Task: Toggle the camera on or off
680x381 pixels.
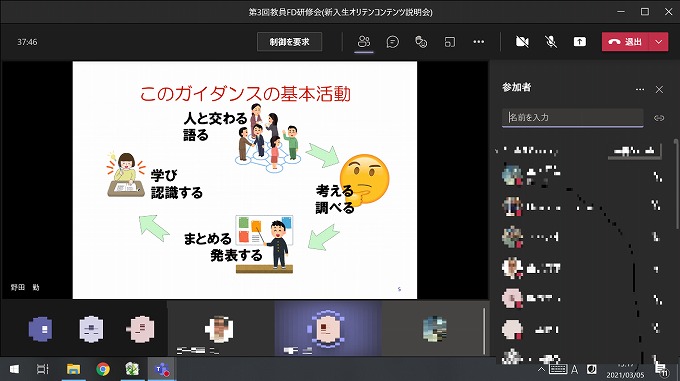Action: point(522,42)
